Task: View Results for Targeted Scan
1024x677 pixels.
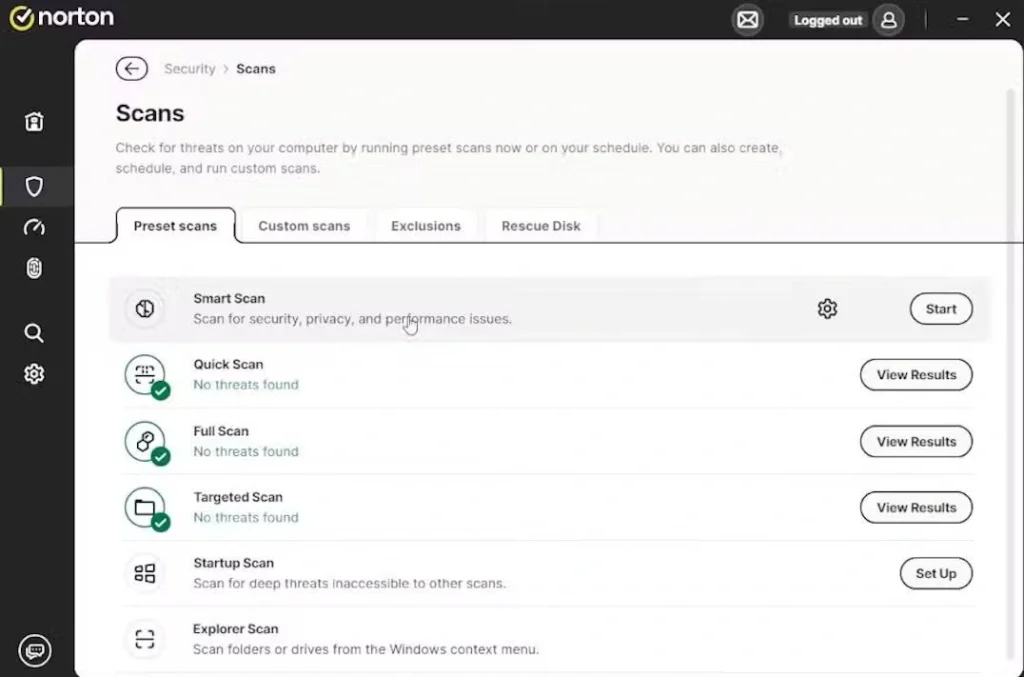Action: [x=916, y=507]
